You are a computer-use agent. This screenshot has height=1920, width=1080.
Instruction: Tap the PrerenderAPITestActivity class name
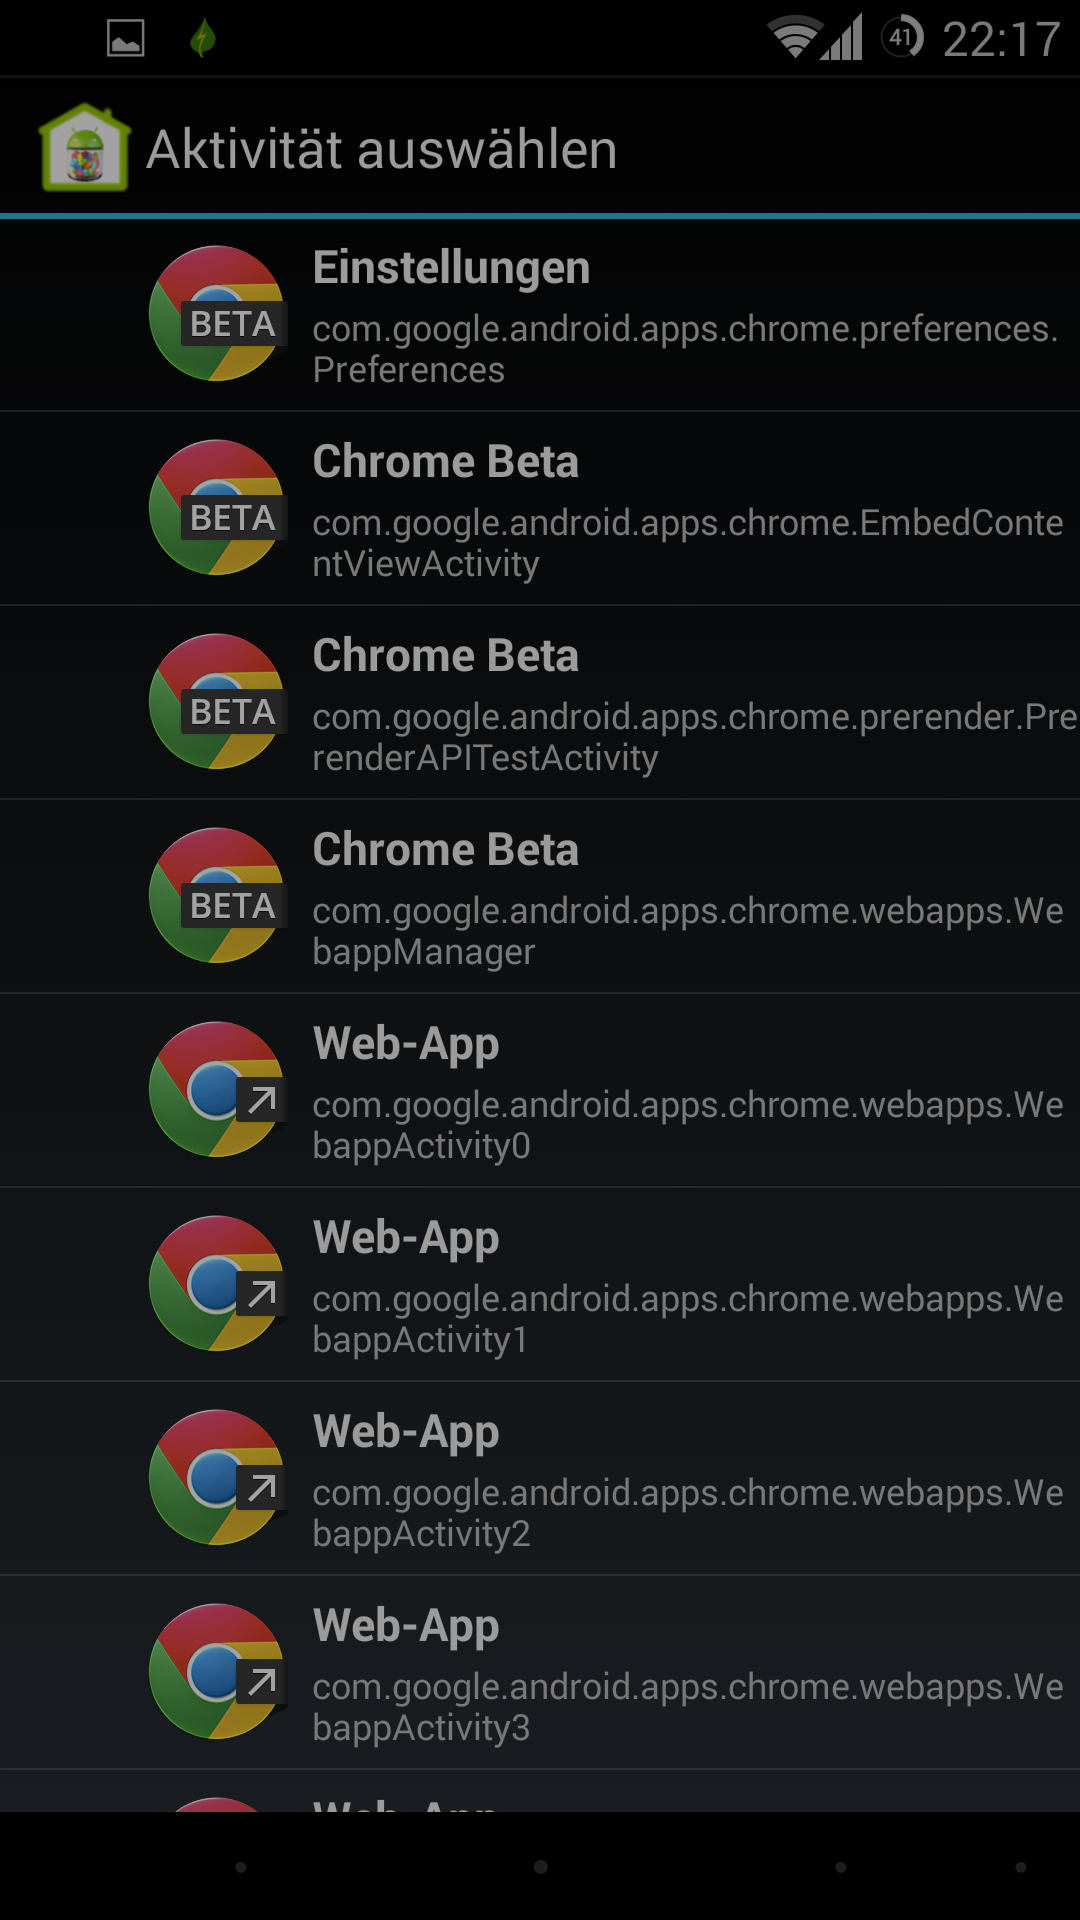(x=695, y=737)
